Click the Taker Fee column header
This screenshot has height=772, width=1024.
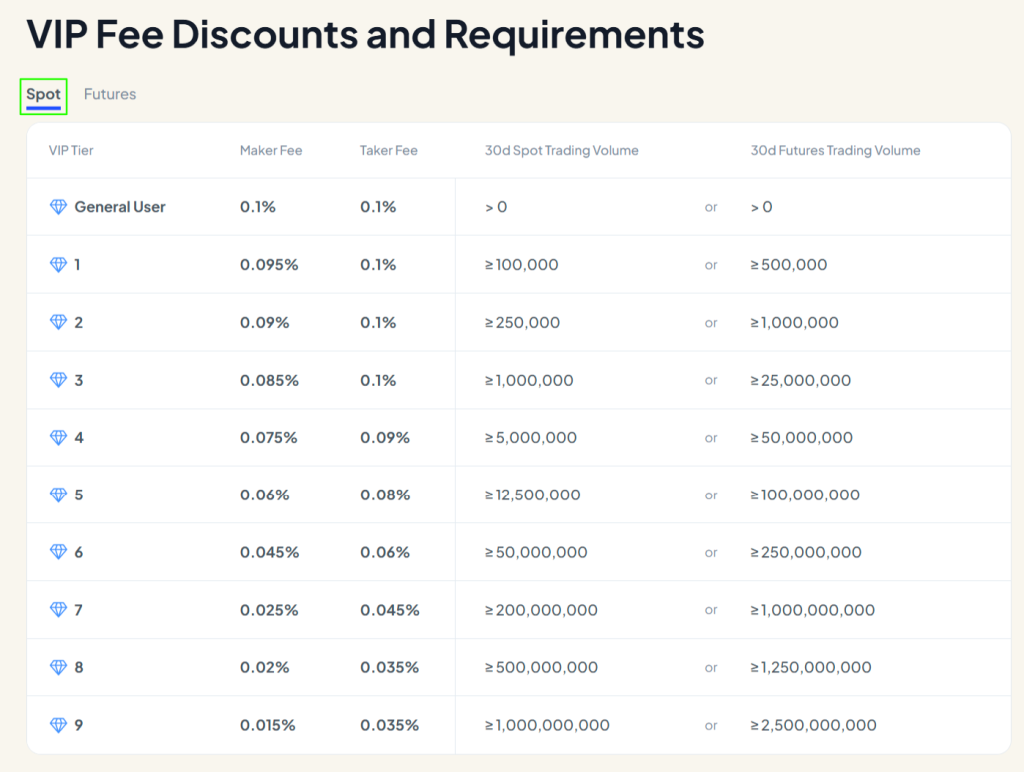(388, 150)
